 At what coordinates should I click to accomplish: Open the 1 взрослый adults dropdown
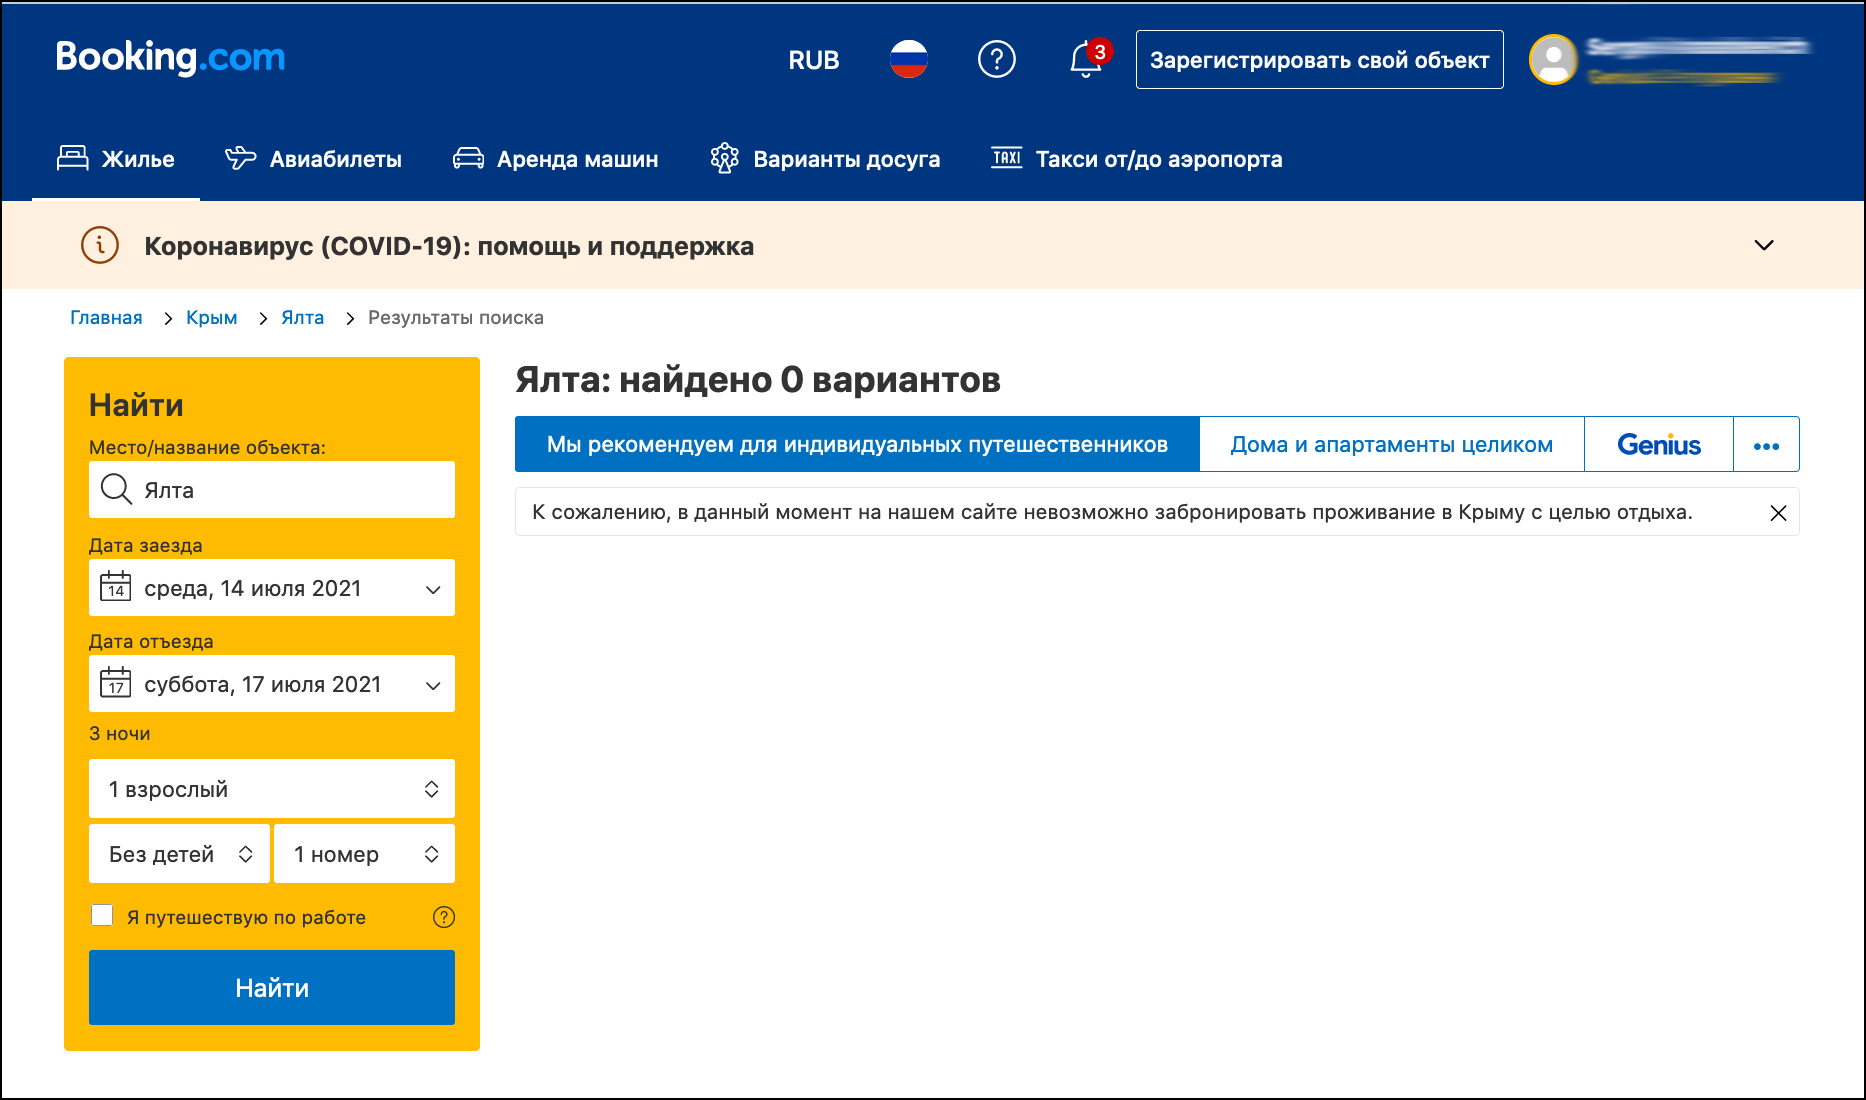point(272,788)
